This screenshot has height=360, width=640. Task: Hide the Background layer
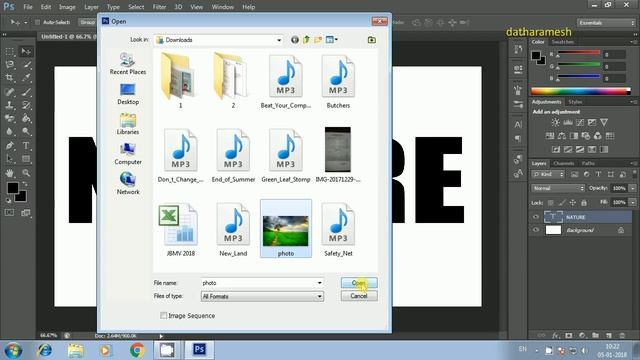click(536, 230)
